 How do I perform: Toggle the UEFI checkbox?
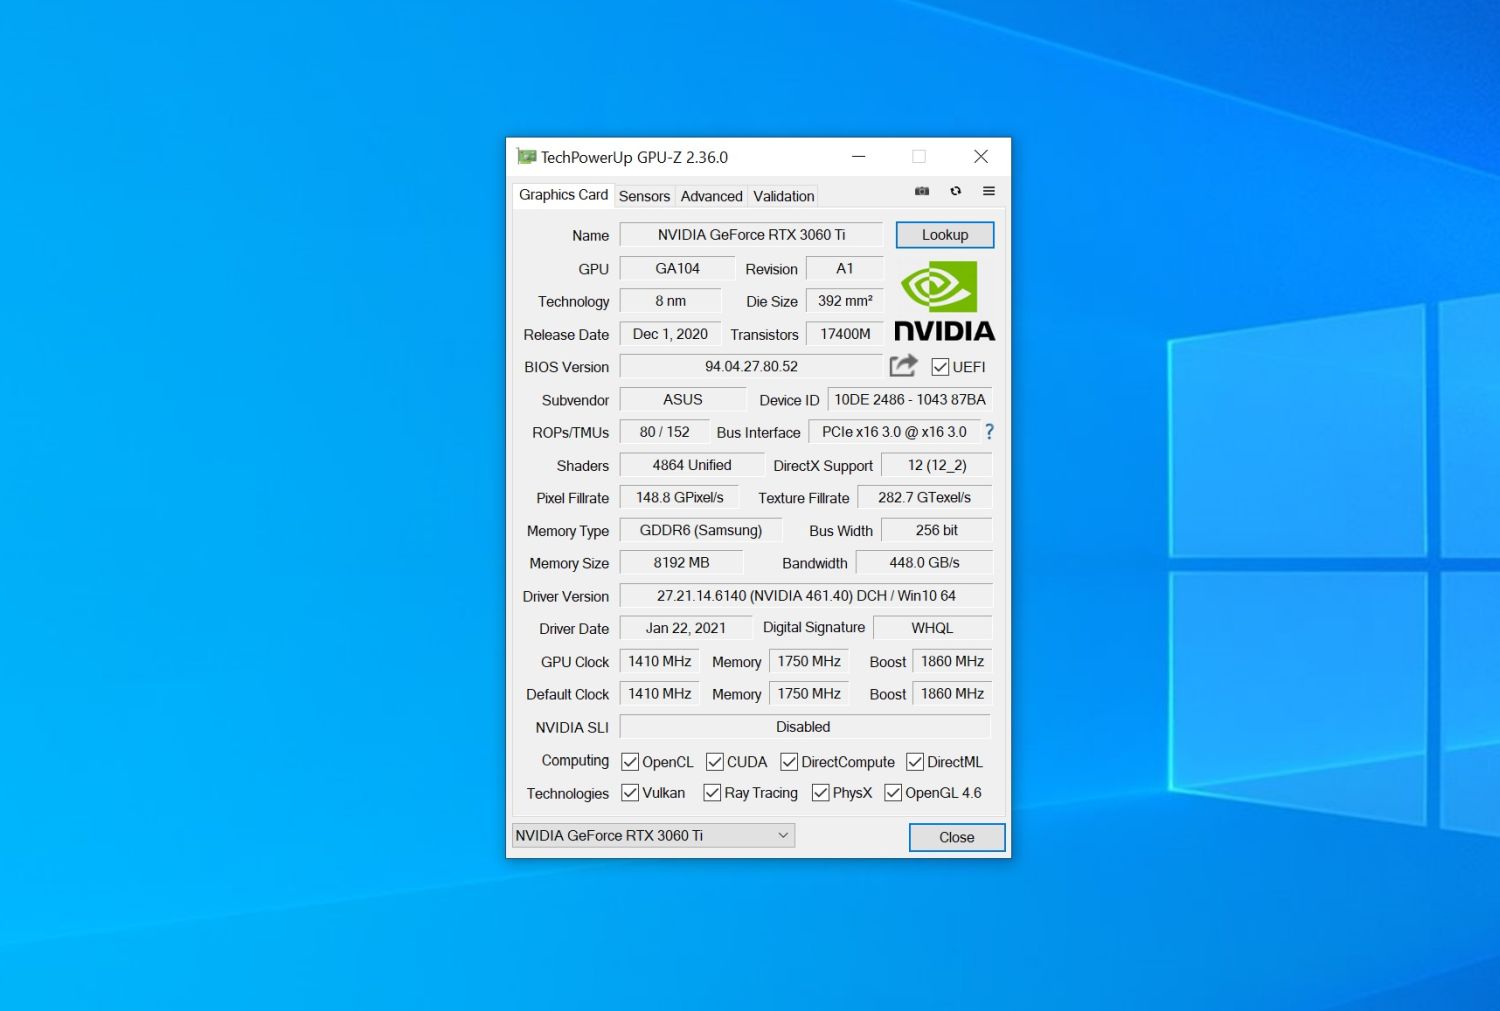[x=940, y=367]
